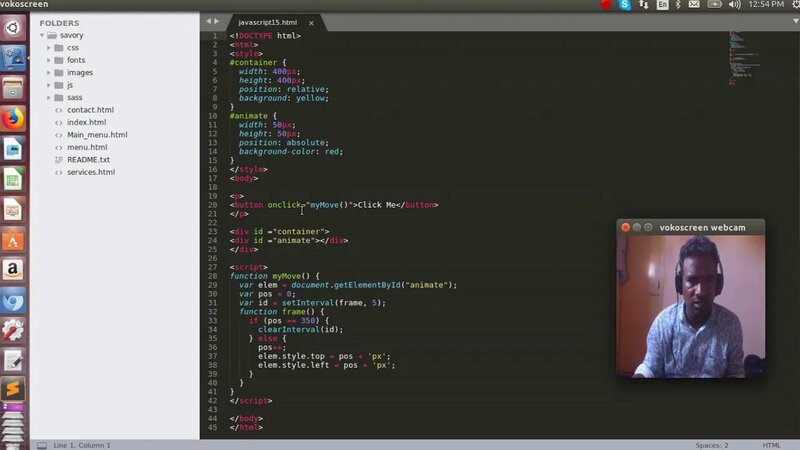Image resolution: width=800 pixels, height=450 pixels.
Task: Click "setInterval(frame, 5);" on line 31
Action: point(334,303)
